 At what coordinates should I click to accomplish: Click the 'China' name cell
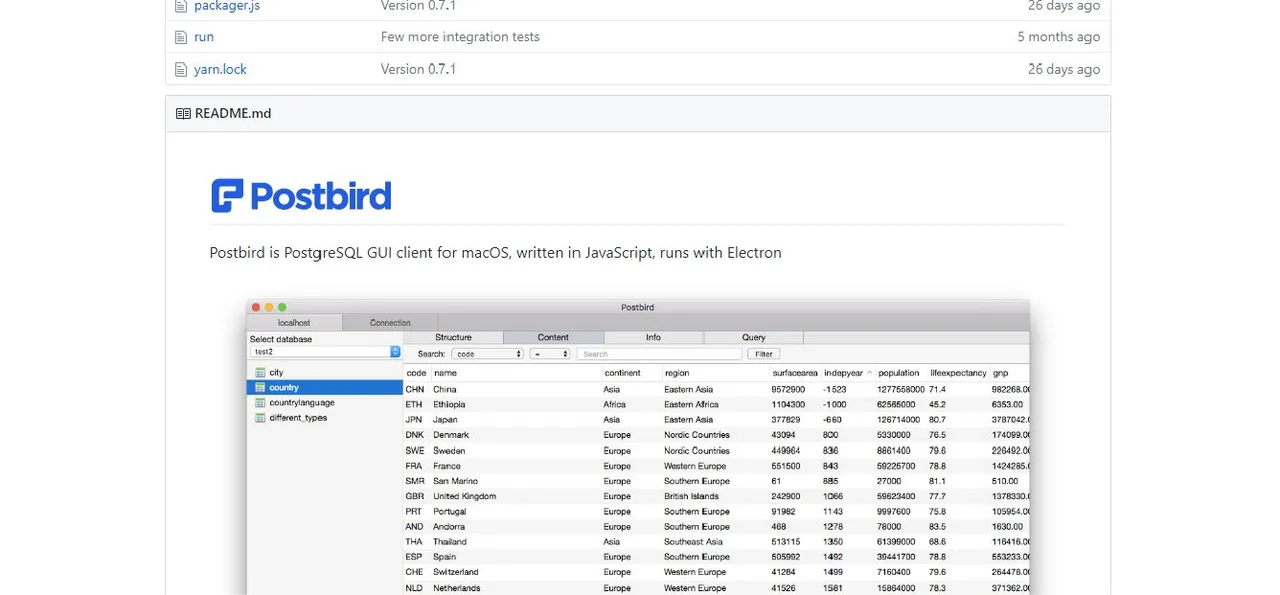[x=445, y=389]
